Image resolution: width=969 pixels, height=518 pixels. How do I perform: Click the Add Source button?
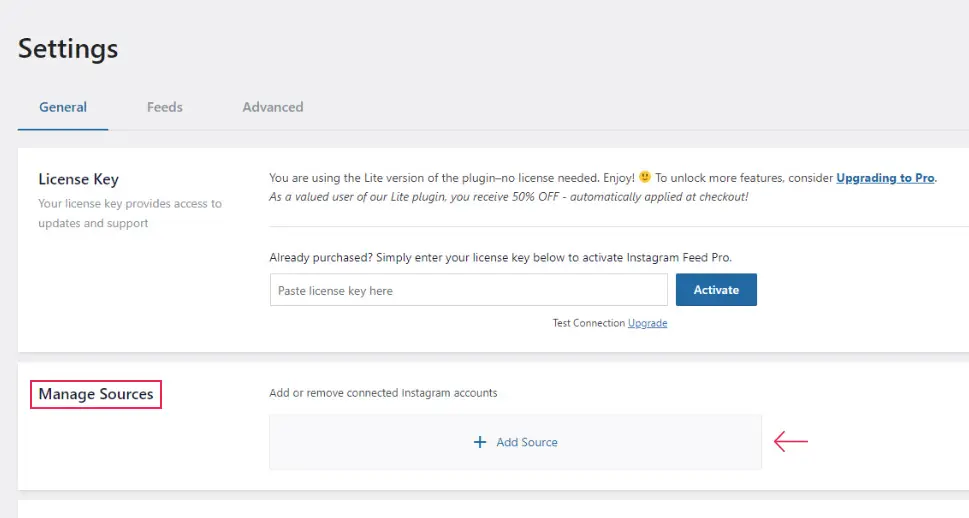[x=515, y=442]
